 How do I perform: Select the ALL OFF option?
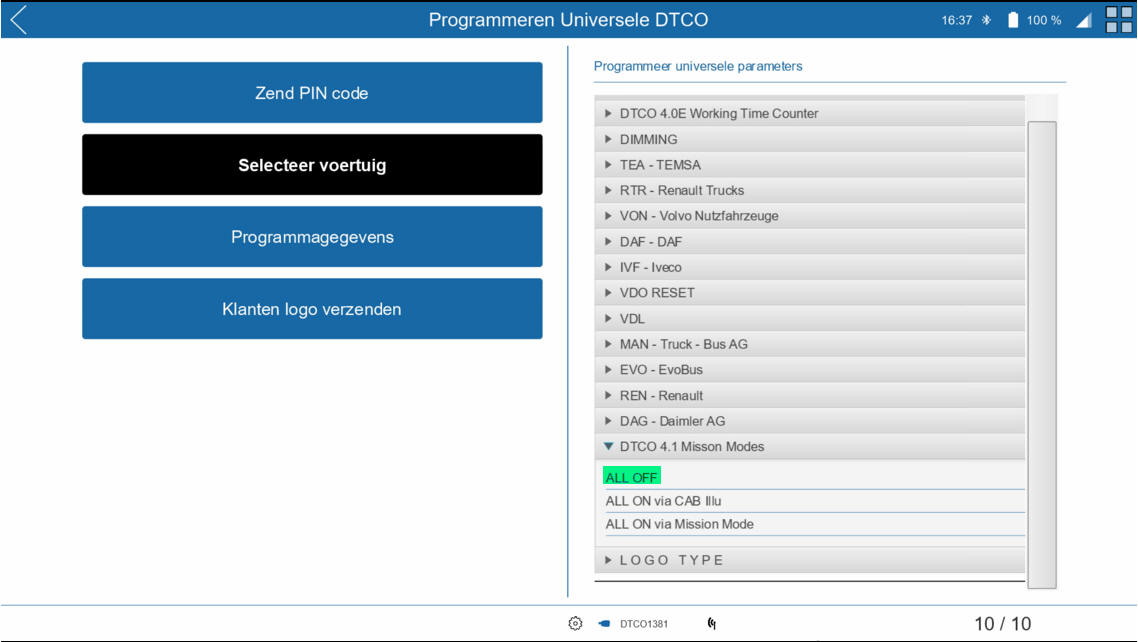point(631,477)
